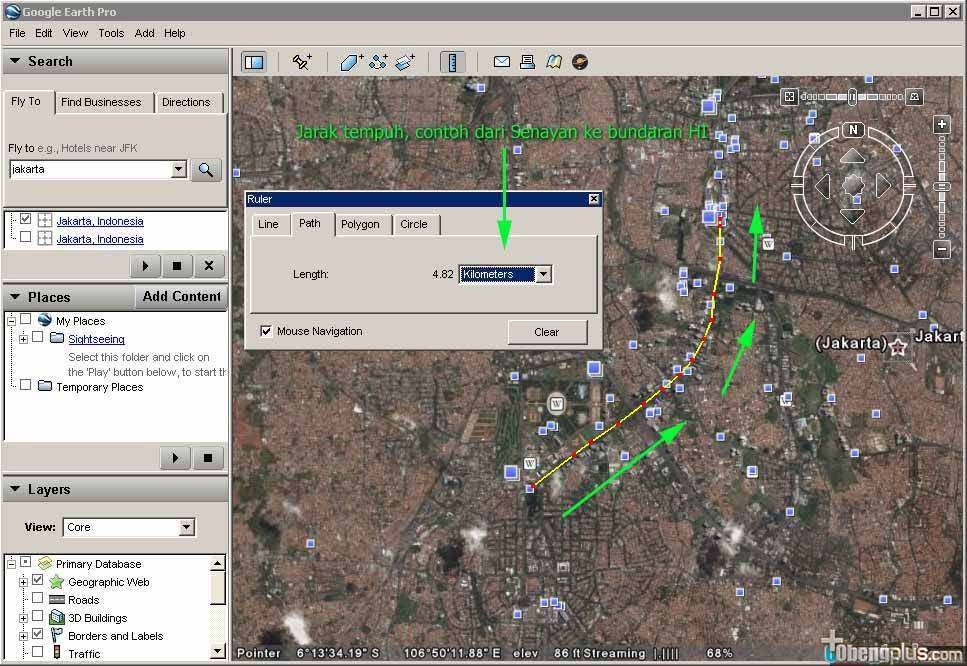Open the Tools menu

click(x=111, y=33)
